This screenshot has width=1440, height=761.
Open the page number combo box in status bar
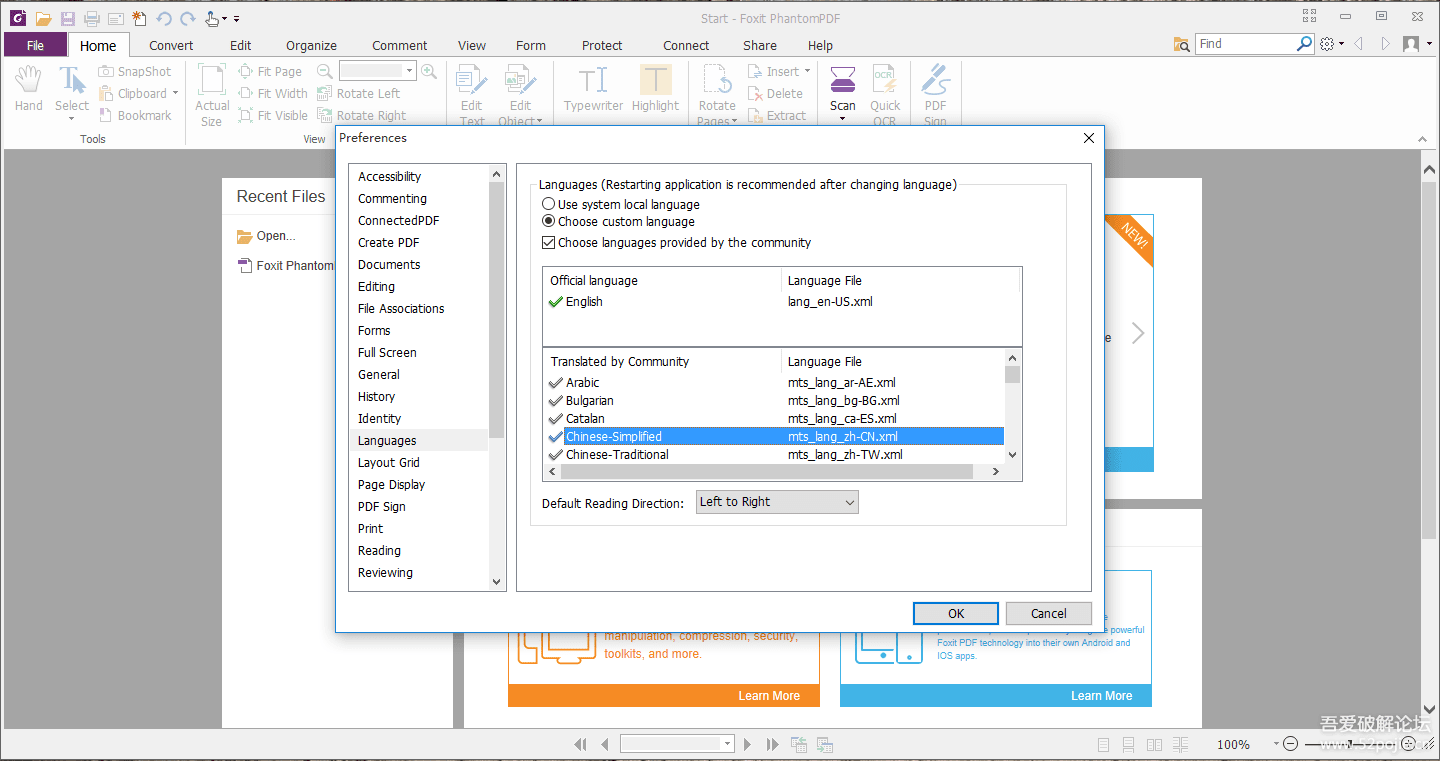[x=677, y=744]
